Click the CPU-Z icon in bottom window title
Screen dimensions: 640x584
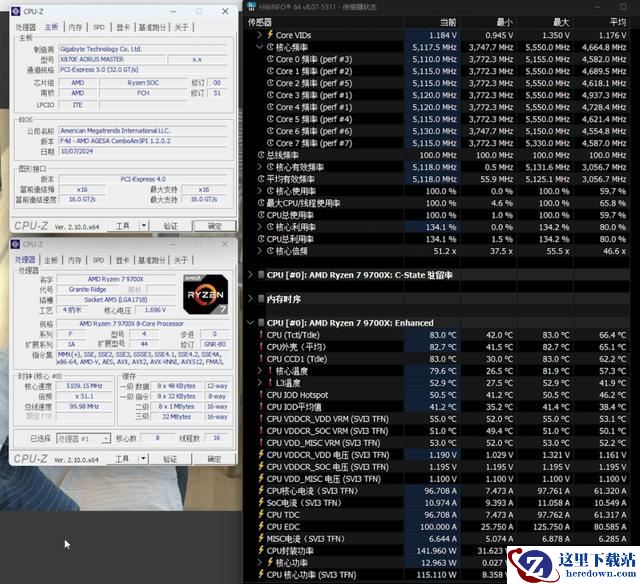point(16,244)
